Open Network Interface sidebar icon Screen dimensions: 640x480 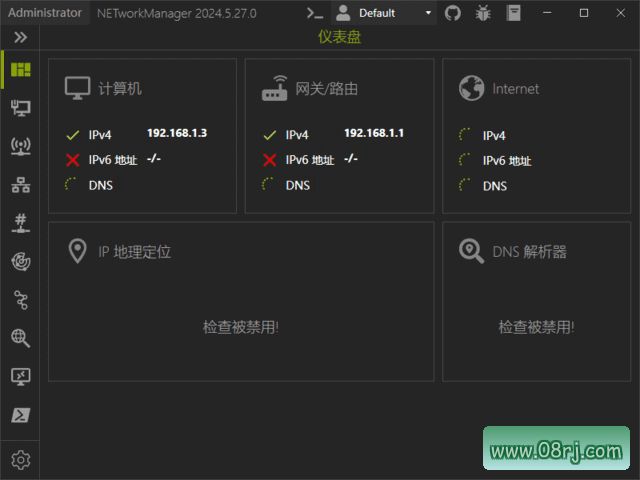coord(20,108)
